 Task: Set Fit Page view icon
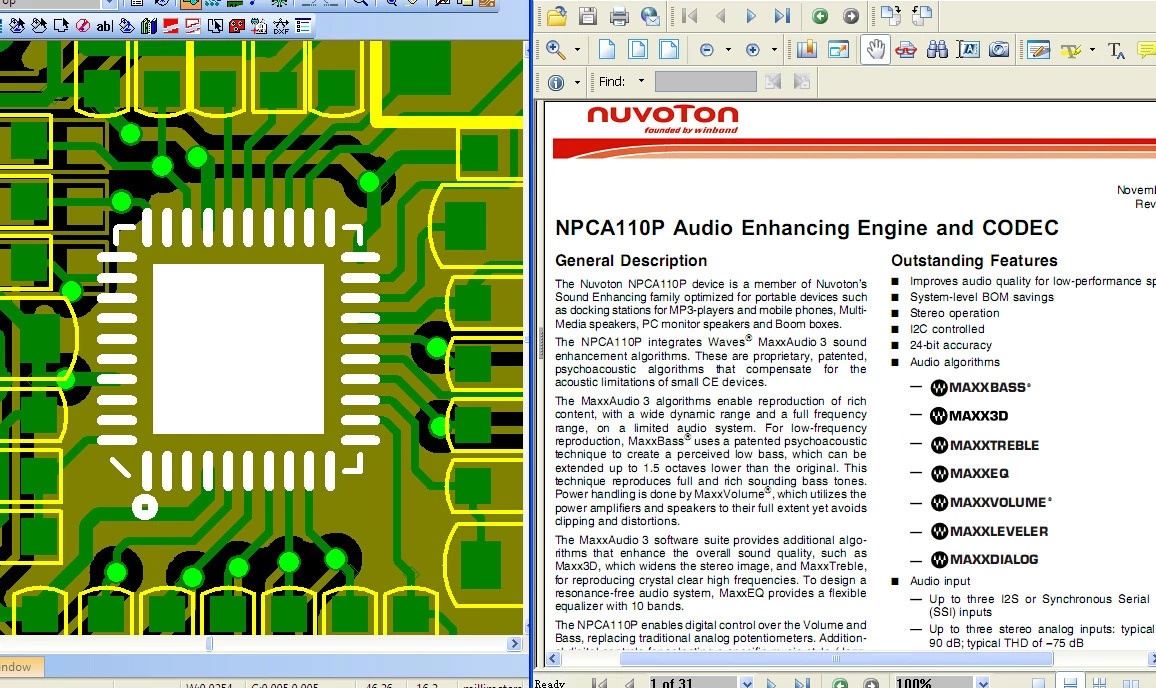(x=638, y=49)
